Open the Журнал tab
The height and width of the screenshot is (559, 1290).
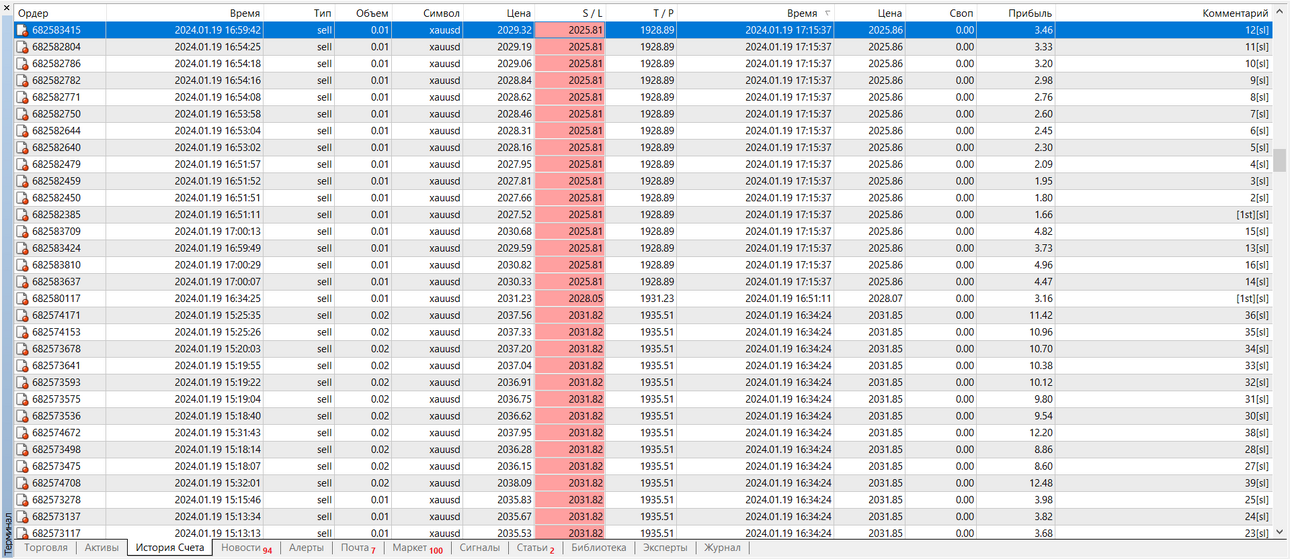coord(722,548)
